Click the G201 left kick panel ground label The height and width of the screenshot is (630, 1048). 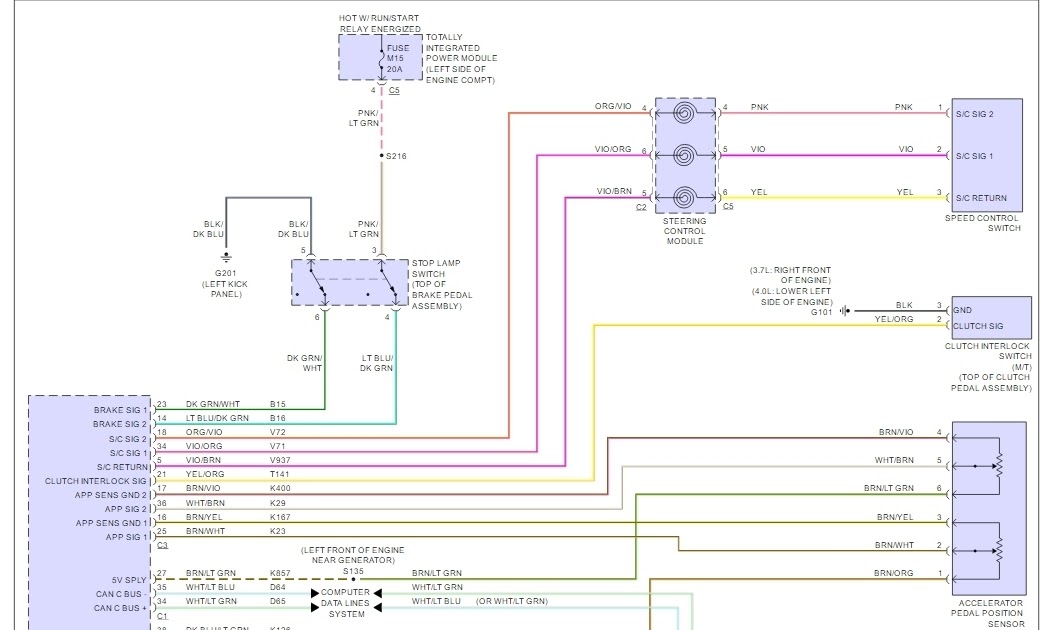pos(225,284)
